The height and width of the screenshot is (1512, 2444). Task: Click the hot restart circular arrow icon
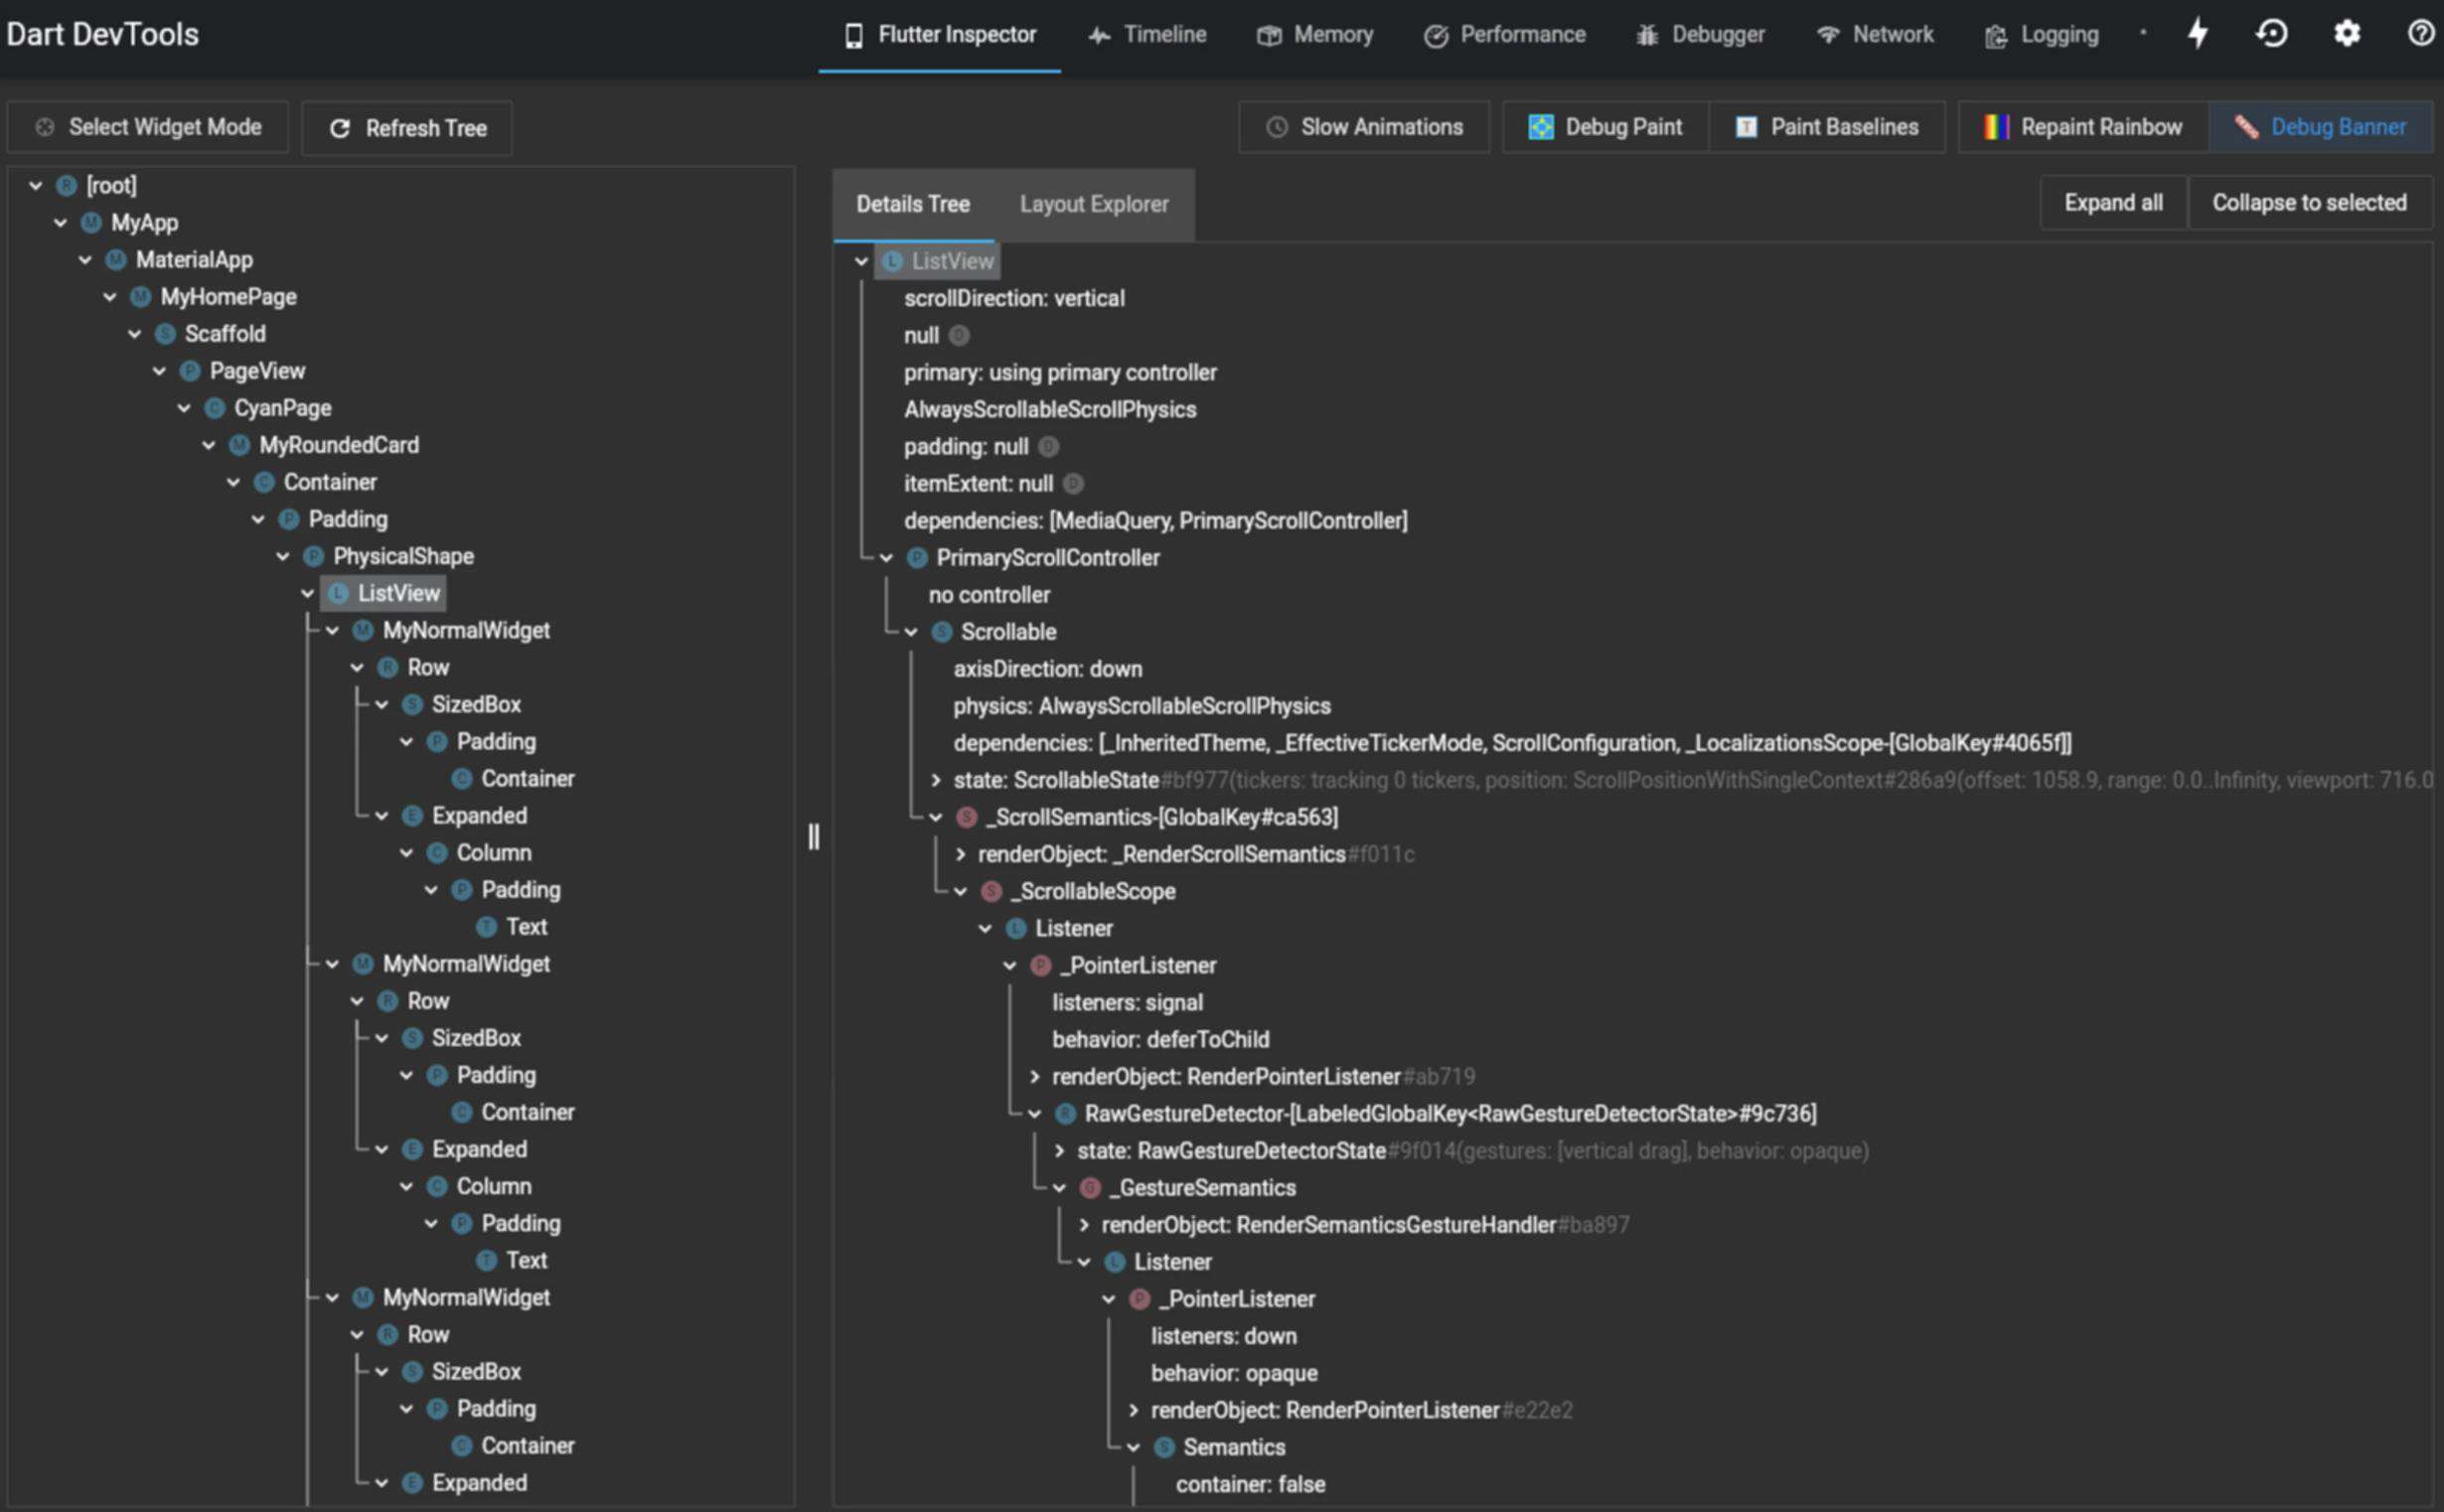2271,33
